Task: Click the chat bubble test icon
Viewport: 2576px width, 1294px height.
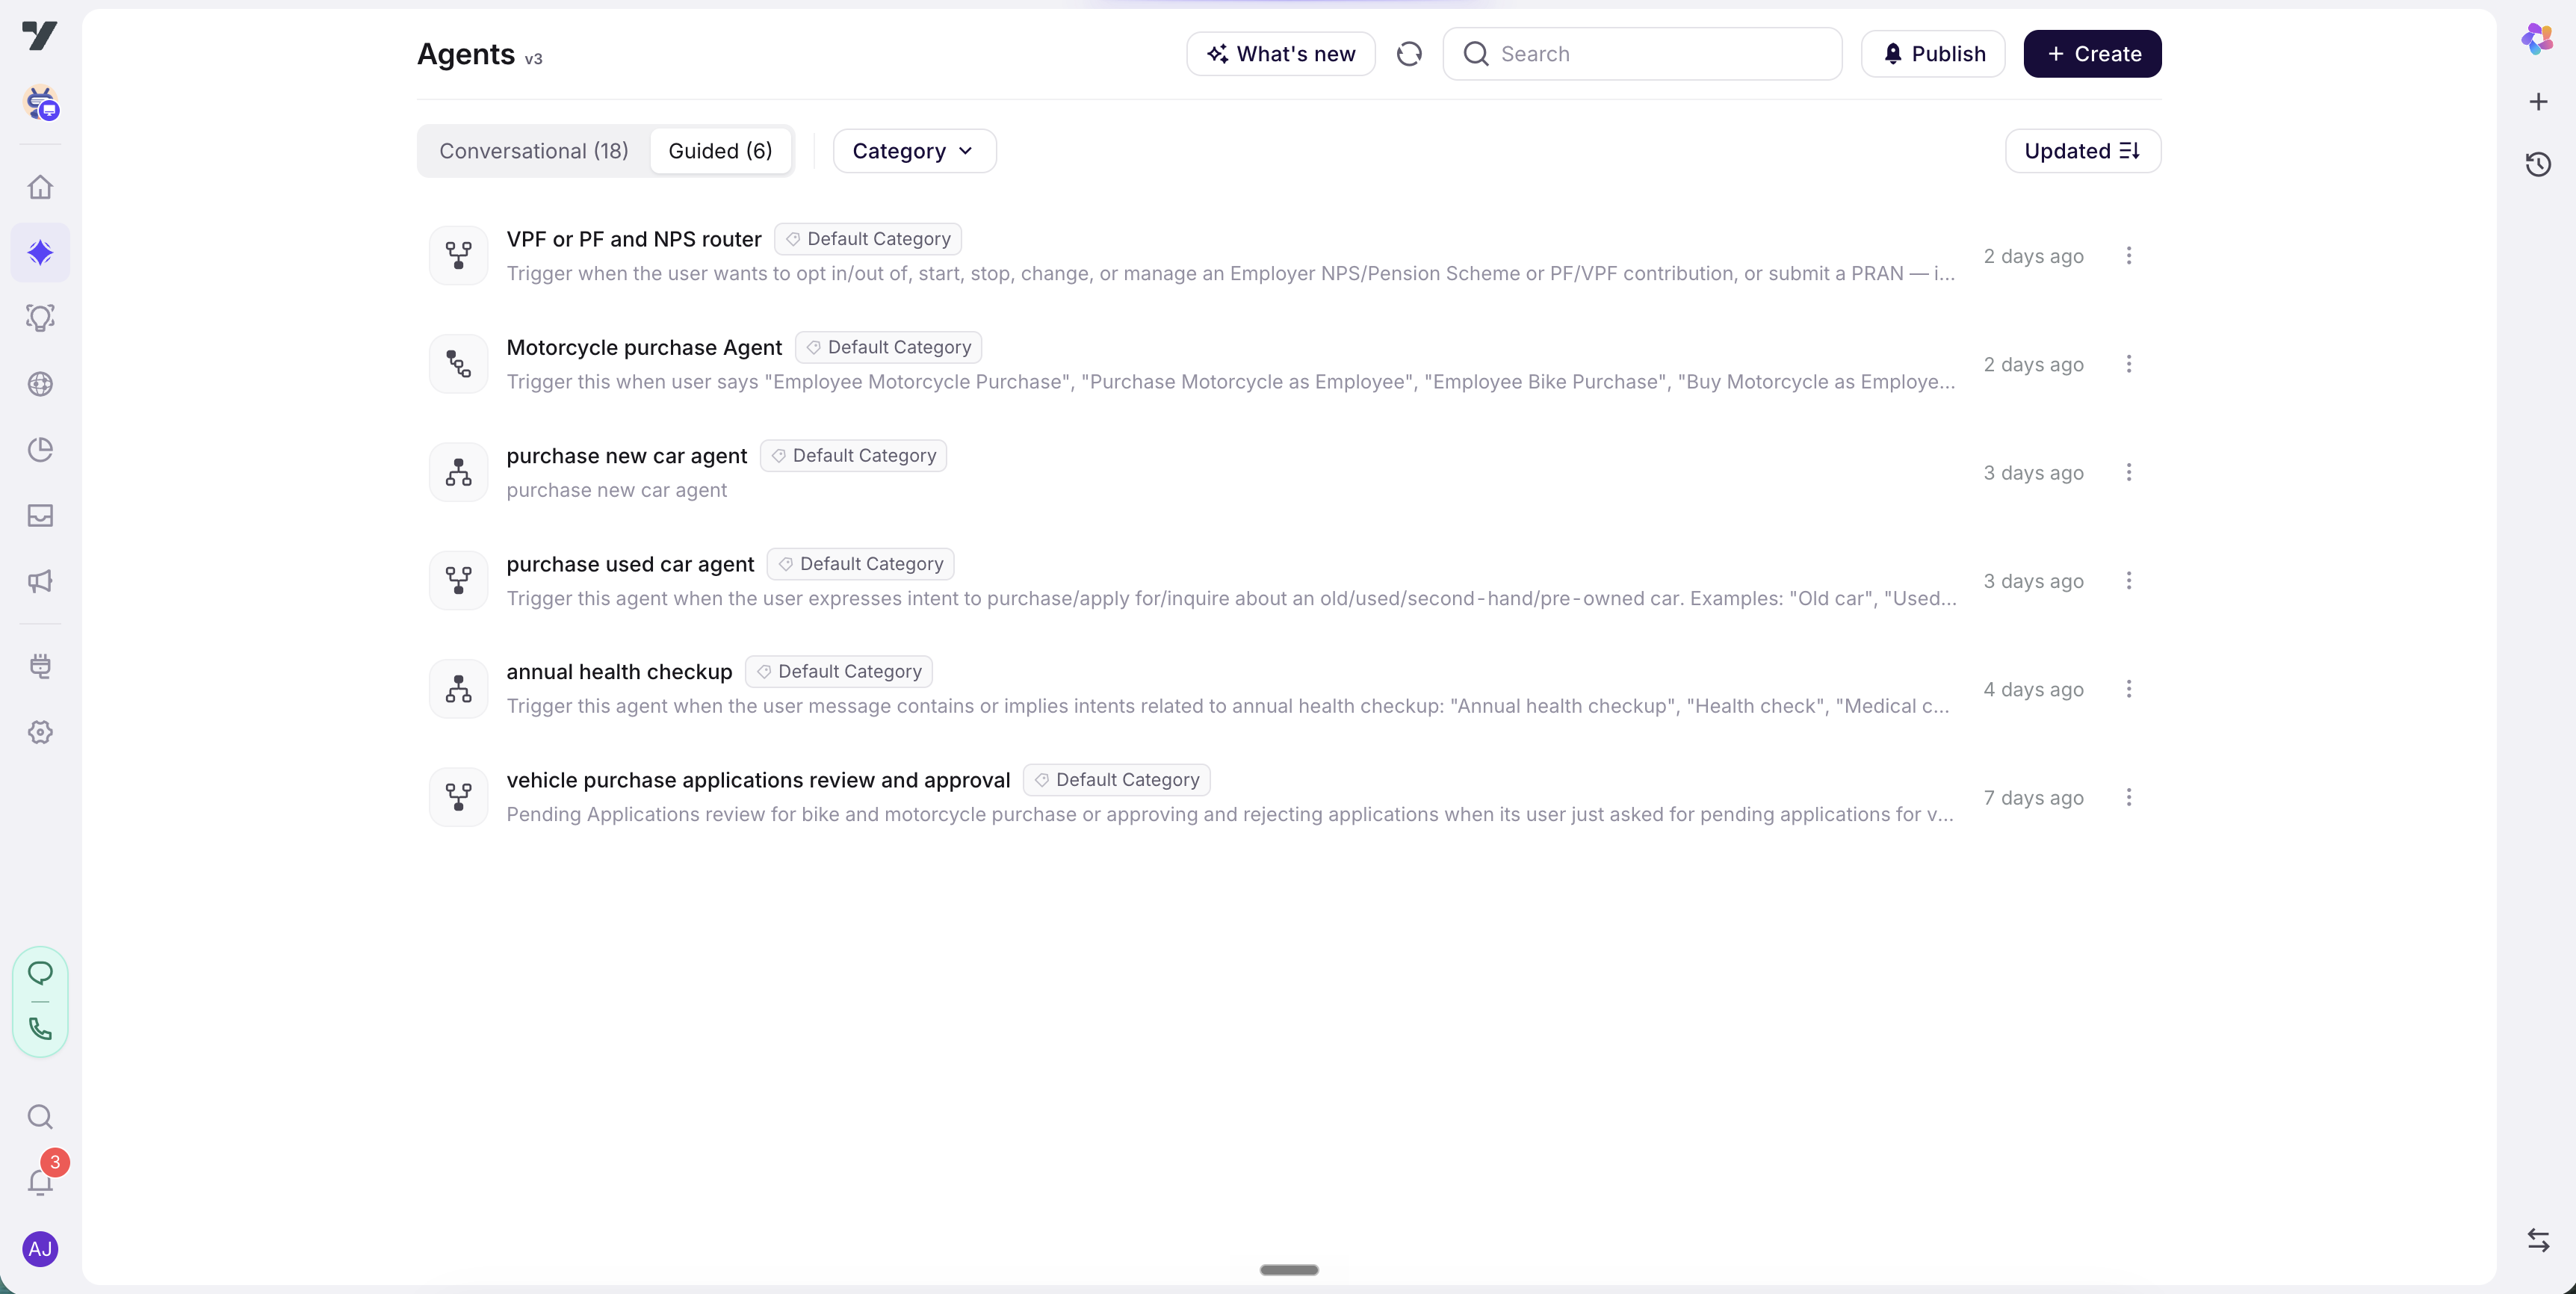Action: pyautogui.click(x=40, y=973)
